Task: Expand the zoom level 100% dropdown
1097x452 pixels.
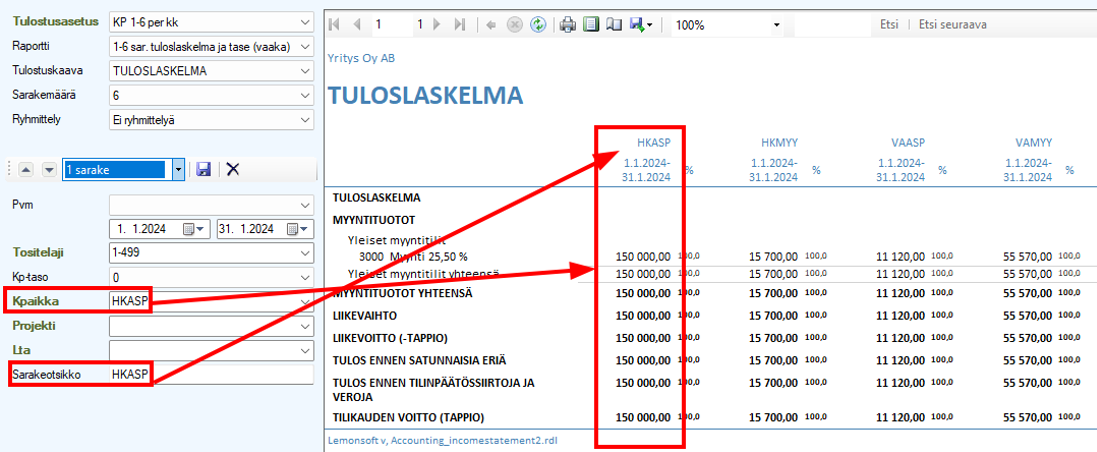Action: (776, 25)
